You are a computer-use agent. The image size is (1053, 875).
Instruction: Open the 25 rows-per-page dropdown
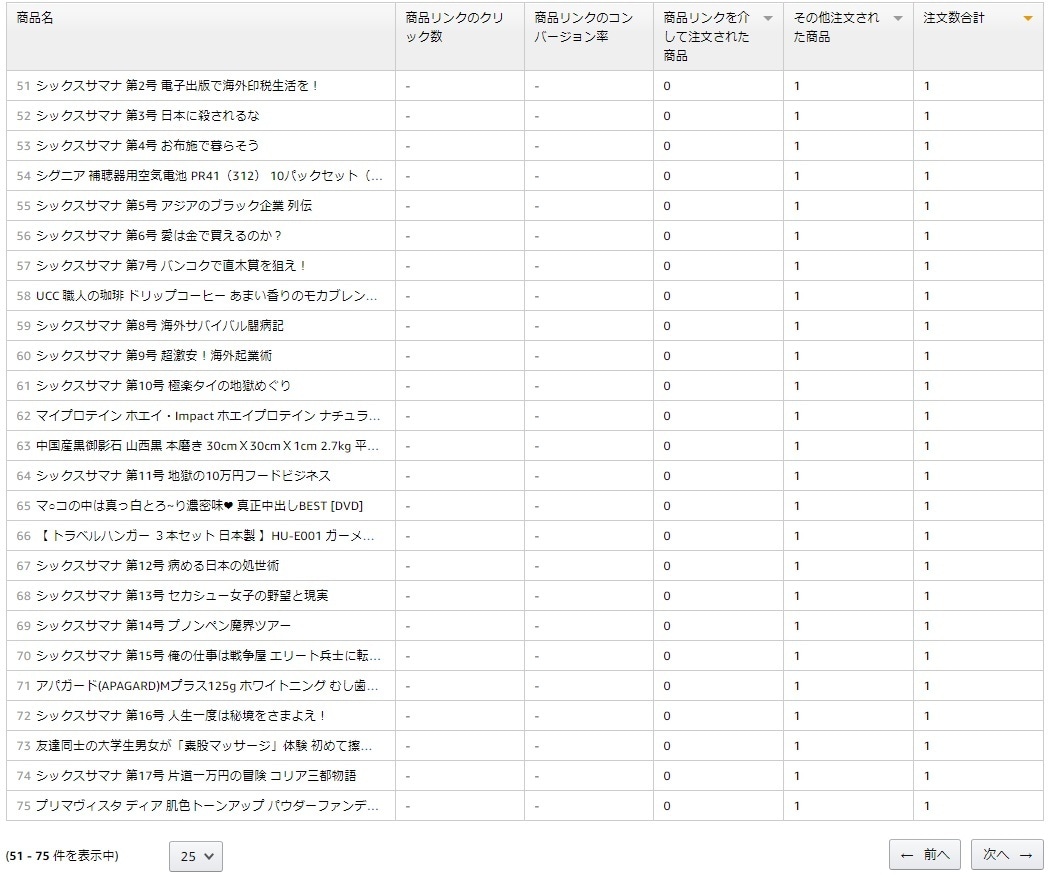click(195, 856)
